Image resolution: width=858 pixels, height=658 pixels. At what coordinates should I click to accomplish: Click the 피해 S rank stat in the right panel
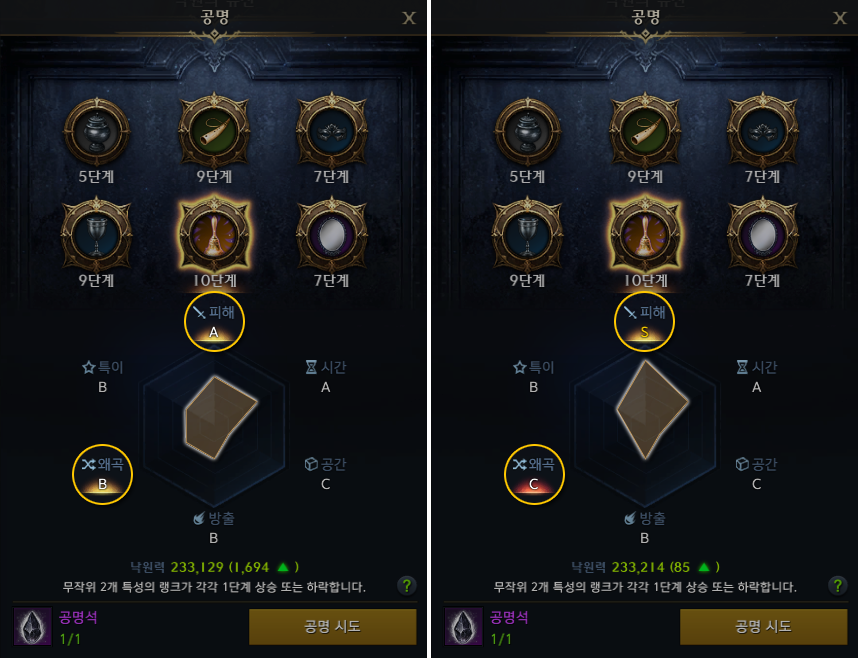pos(645,321)
